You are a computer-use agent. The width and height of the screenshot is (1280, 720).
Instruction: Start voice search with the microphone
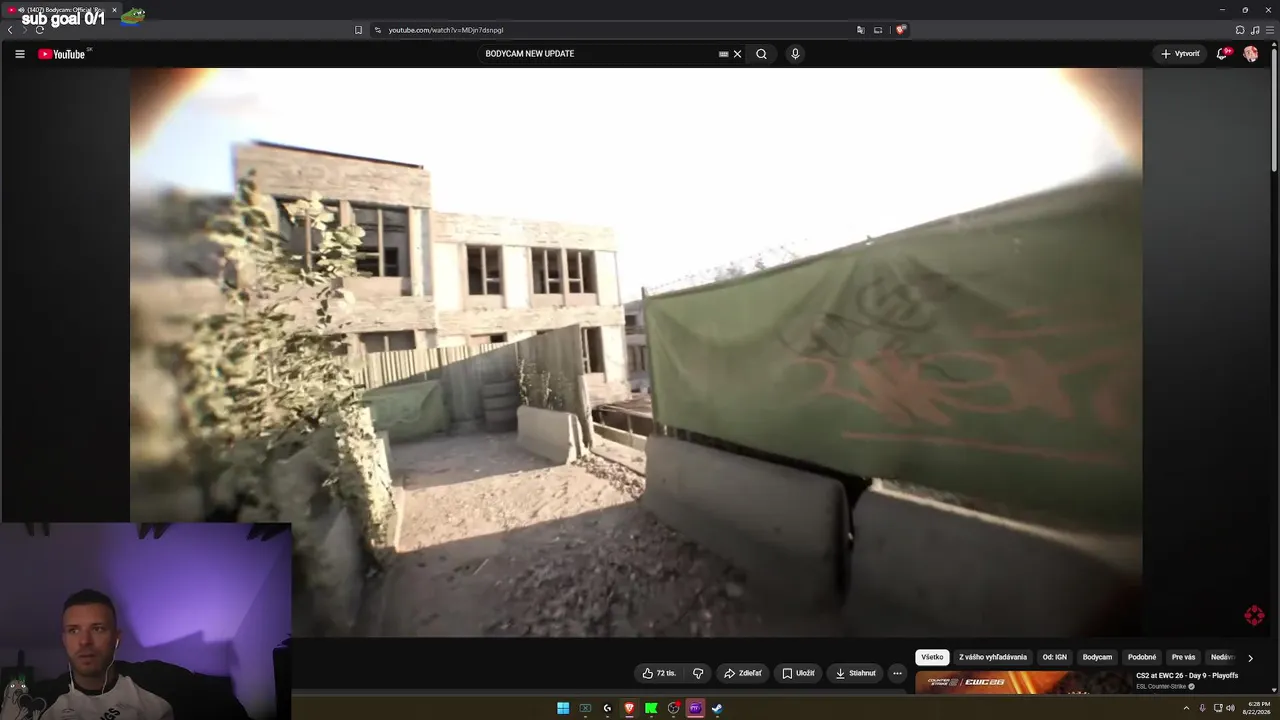(795, 54)
